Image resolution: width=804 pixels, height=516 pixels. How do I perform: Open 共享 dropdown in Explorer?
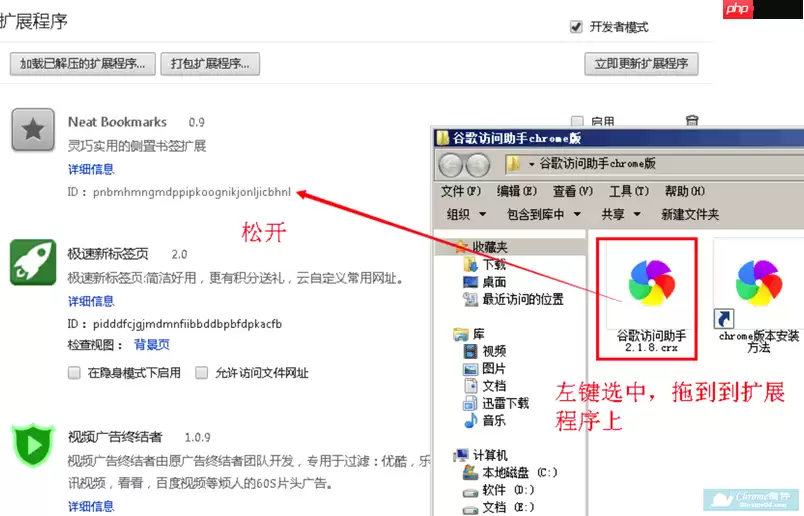pos(621,214)
